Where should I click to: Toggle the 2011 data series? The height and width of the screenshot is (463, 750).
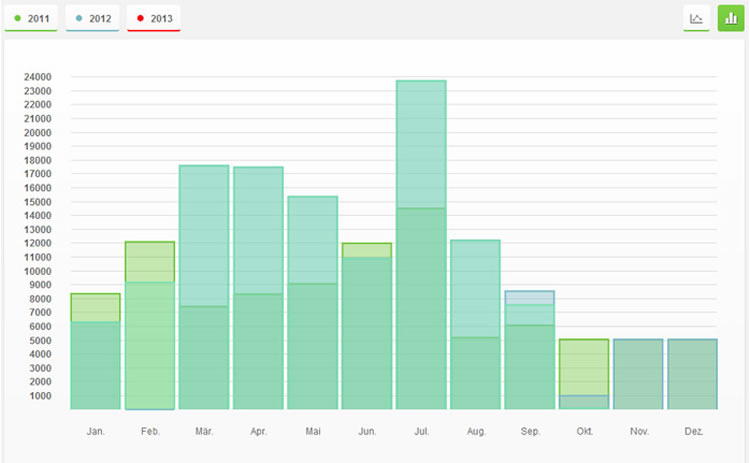point(31,18)
